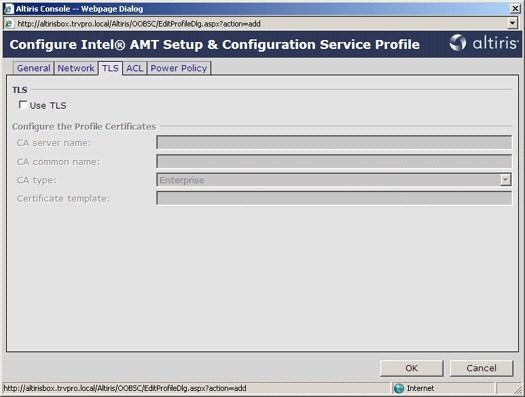Confirm profile with OK button
Viewport: 525px width, 397px height.
(x=411, y=368)
